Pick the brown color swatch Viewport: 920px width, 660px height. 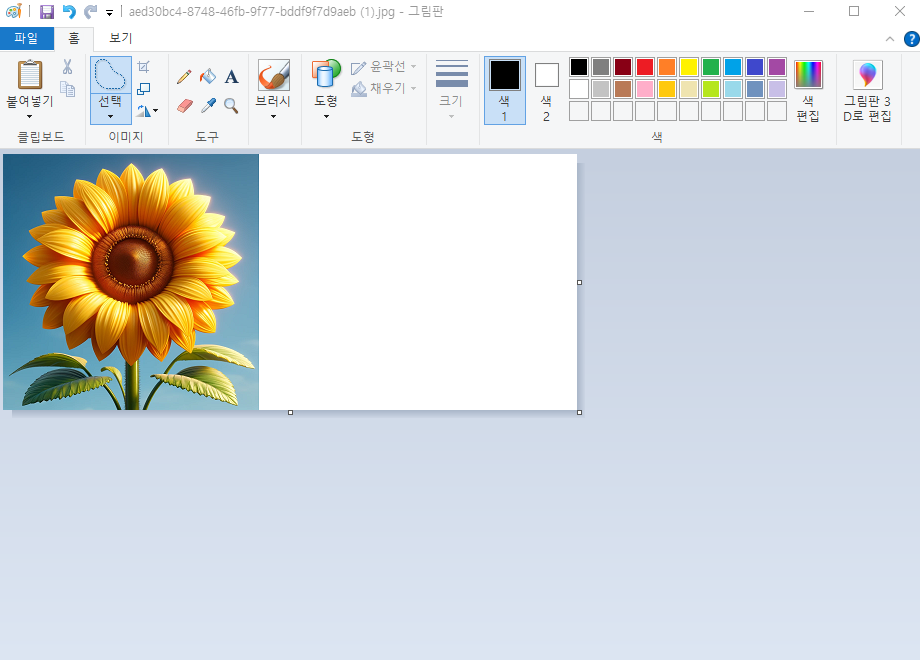623,89
